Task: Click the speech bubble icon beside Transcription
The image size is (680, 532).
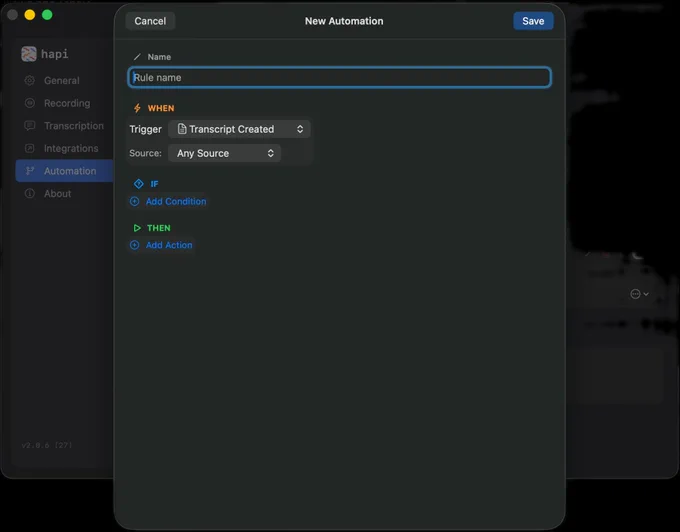Action: 29,126
